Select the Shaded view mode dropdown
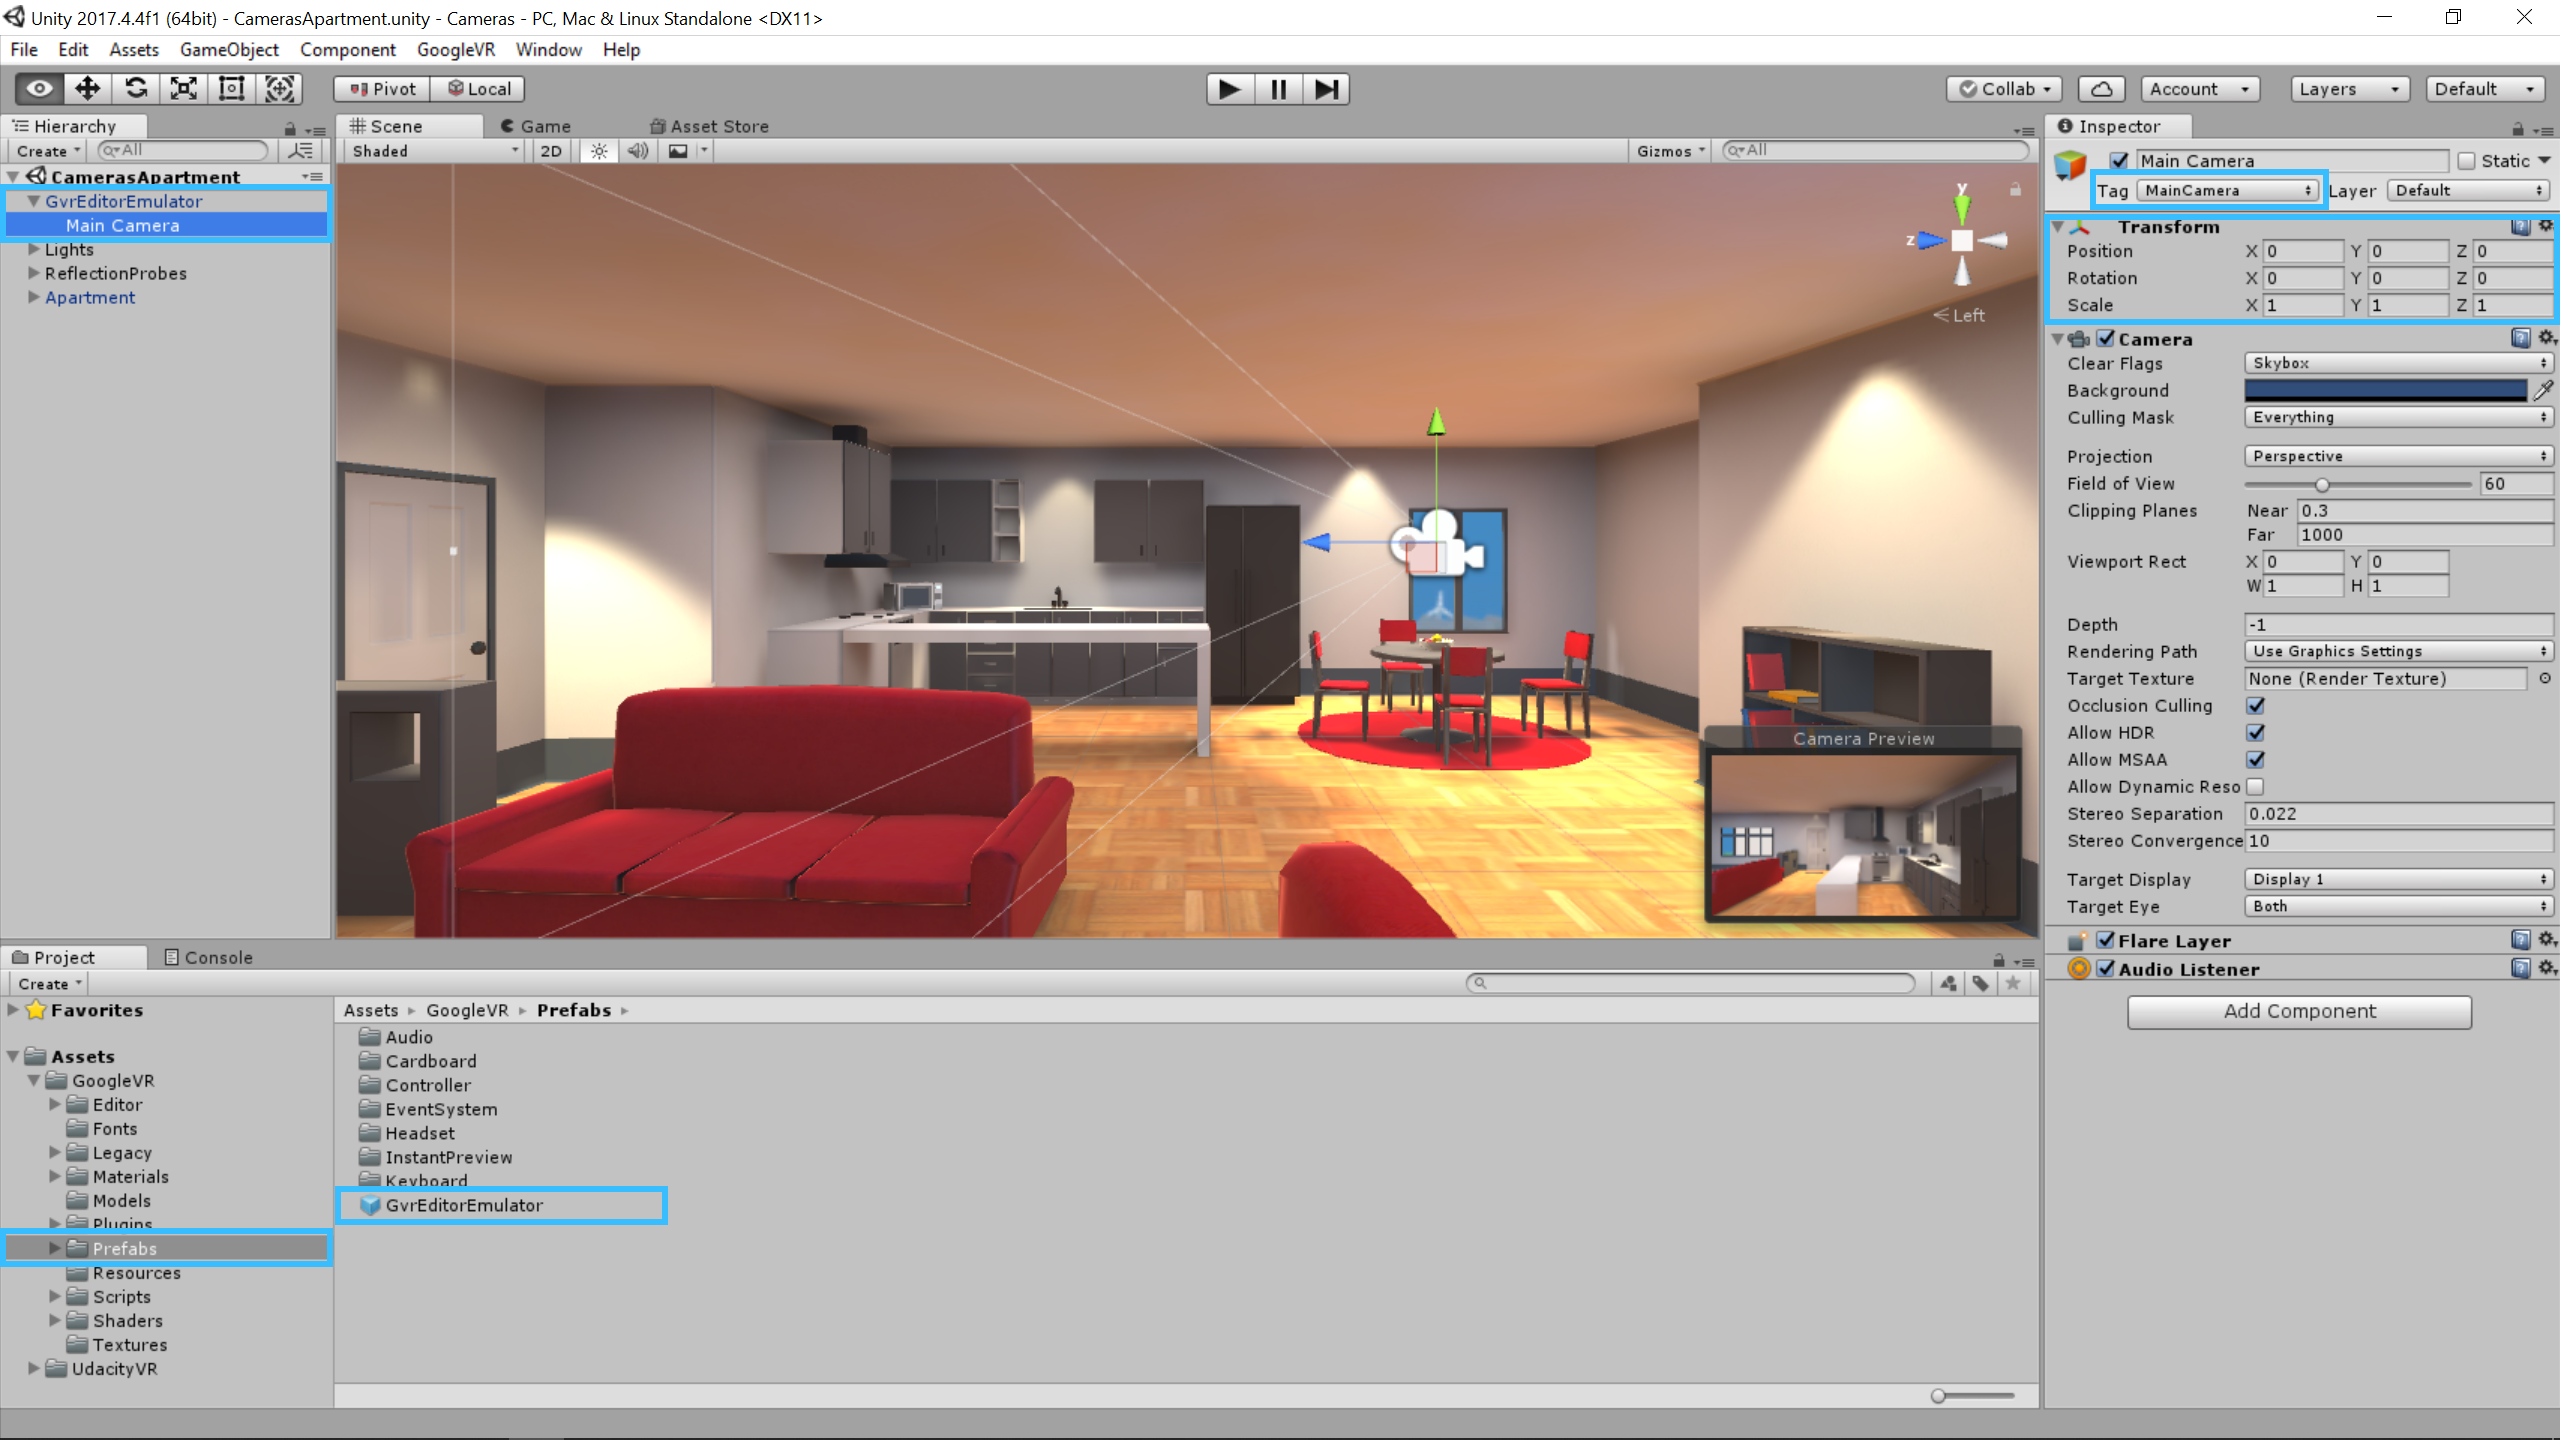The height and width of the screenshot is (1440, 2560). [x=433, y=149]
